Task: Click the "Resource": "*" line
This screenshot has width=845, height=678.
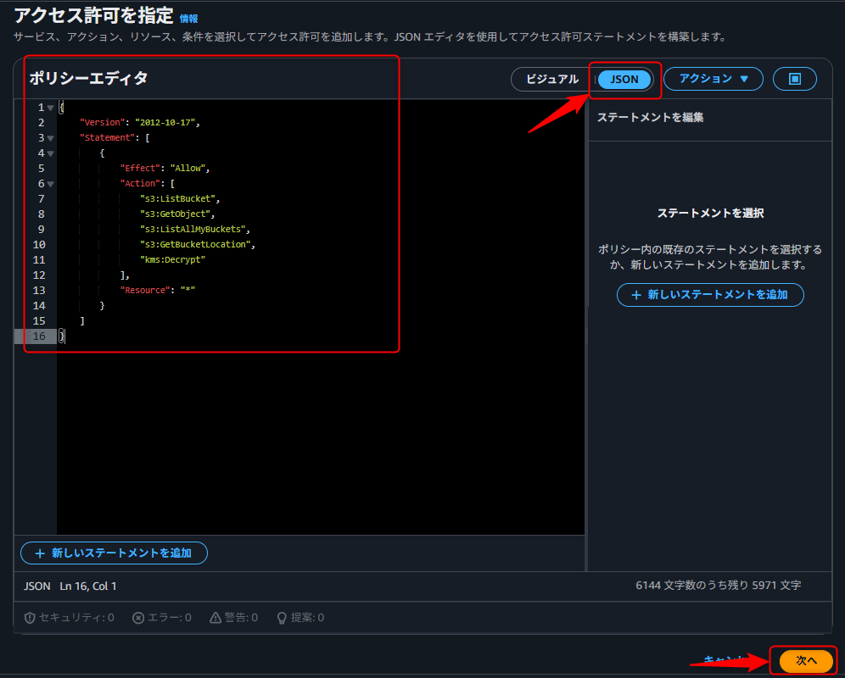Action: [157, 290]
